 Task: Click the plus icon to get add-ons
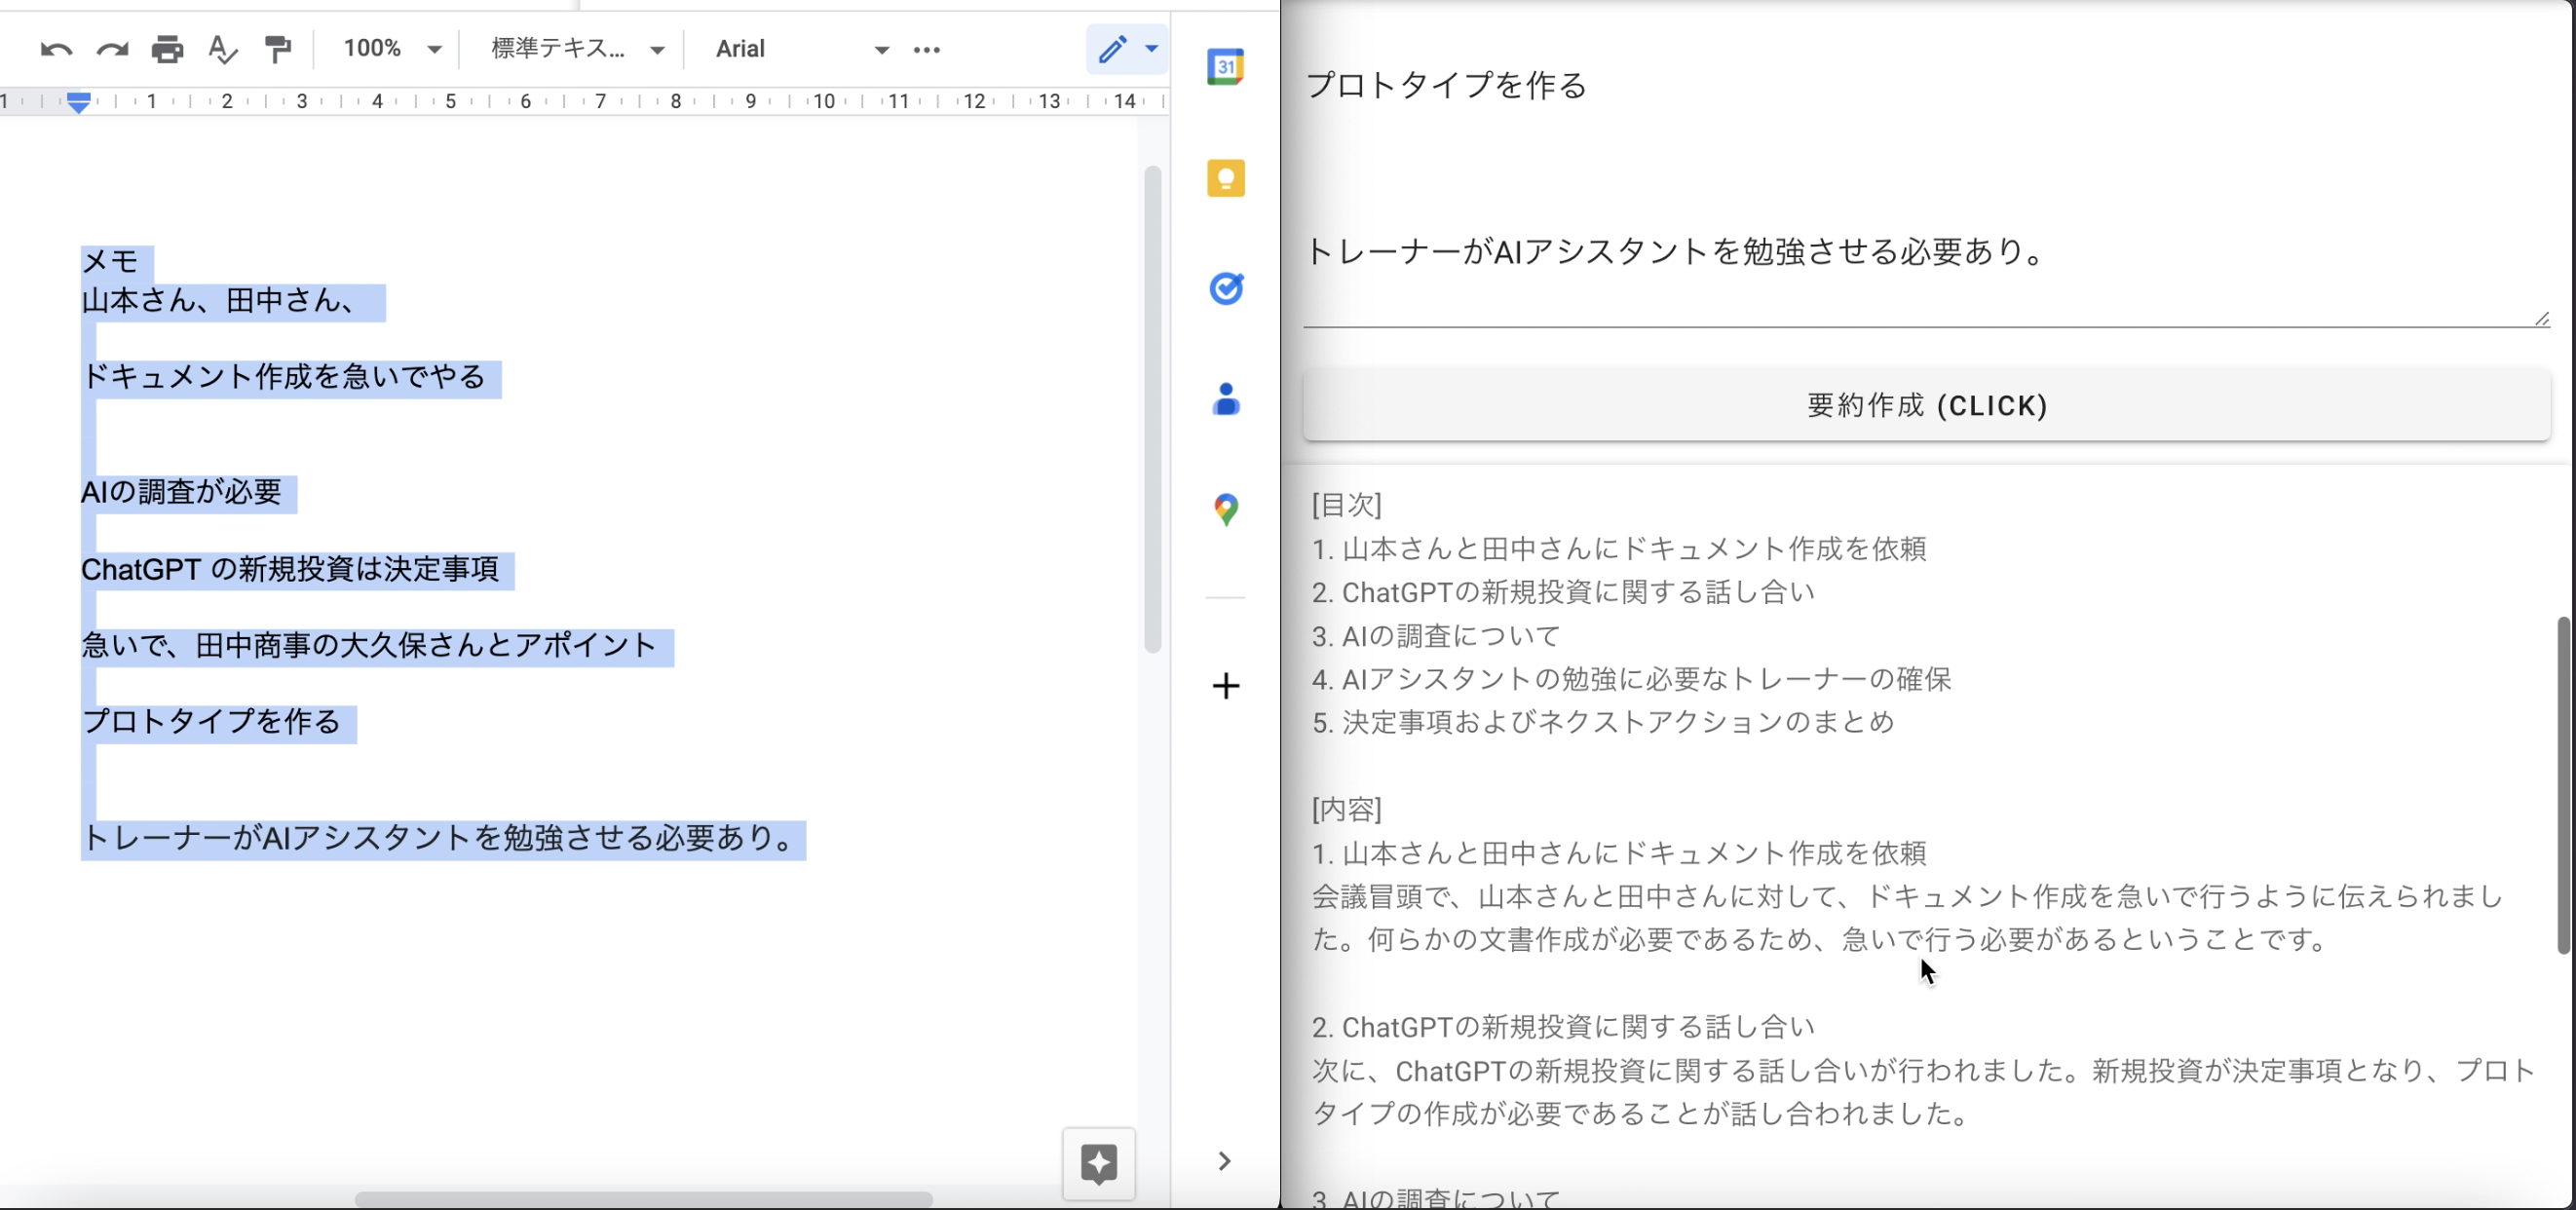[x=1225, y=686]
